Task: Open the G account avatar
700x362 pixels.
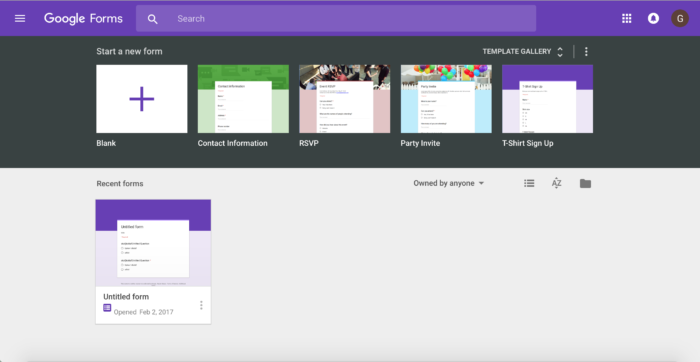Action: (x=679, y=18)
